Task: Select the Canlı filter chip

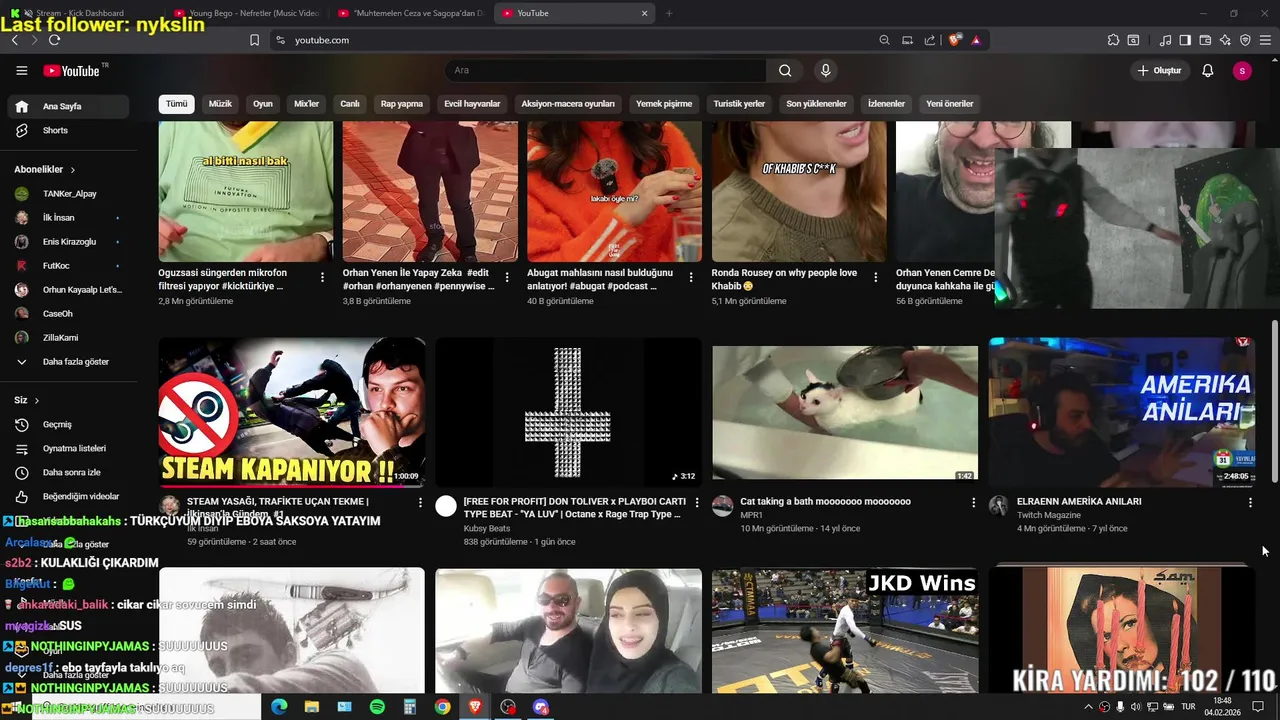Action: click(x=349, y=104)
